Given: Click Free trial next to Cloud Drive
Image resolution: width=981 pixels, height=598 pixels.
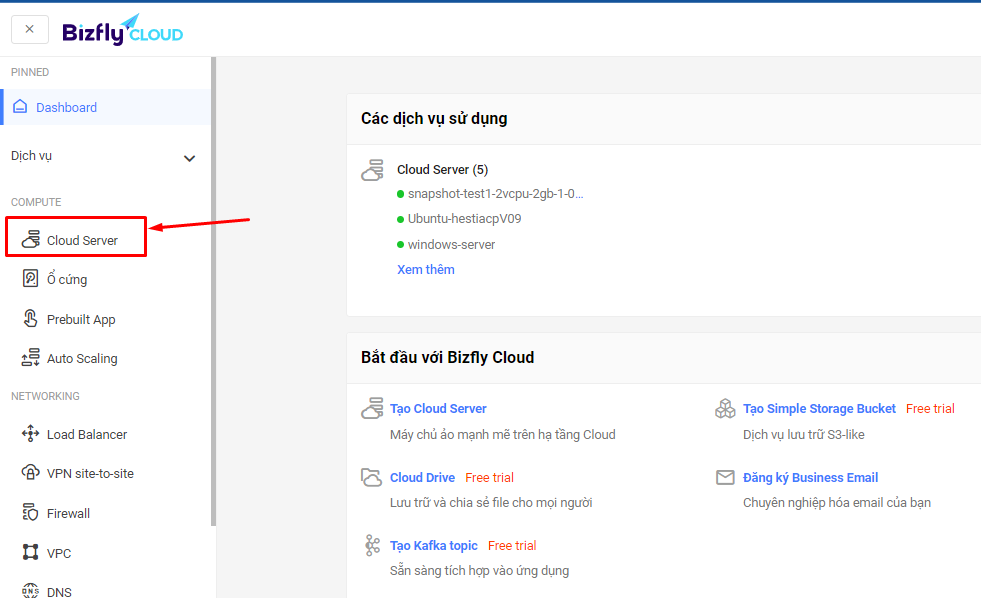Looking at the screenshot, I should click(x=489, y=477).
